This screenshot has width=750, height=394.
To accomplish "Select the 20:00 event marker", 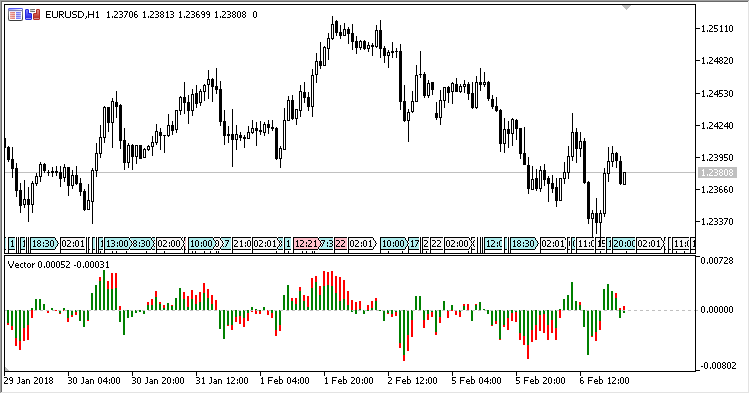I will pyautogui.click(x=624, y=244).
